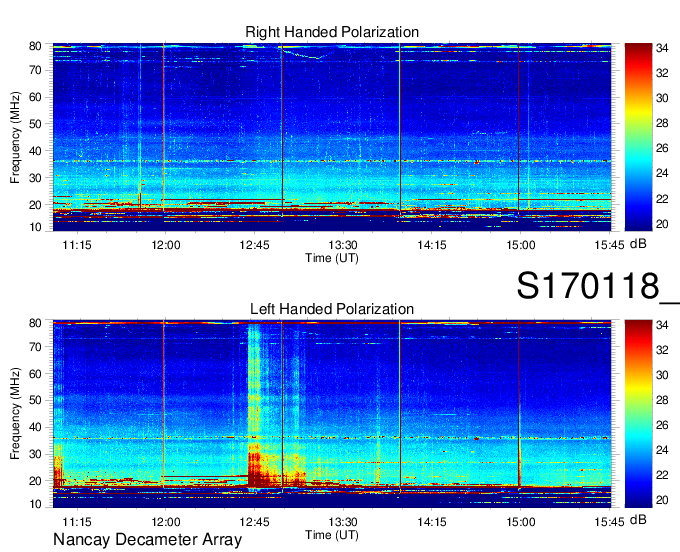The image size is (680, 552).
Task: Click the top plot's 'Frequency (MHz)' axis label
Action: 15,137
